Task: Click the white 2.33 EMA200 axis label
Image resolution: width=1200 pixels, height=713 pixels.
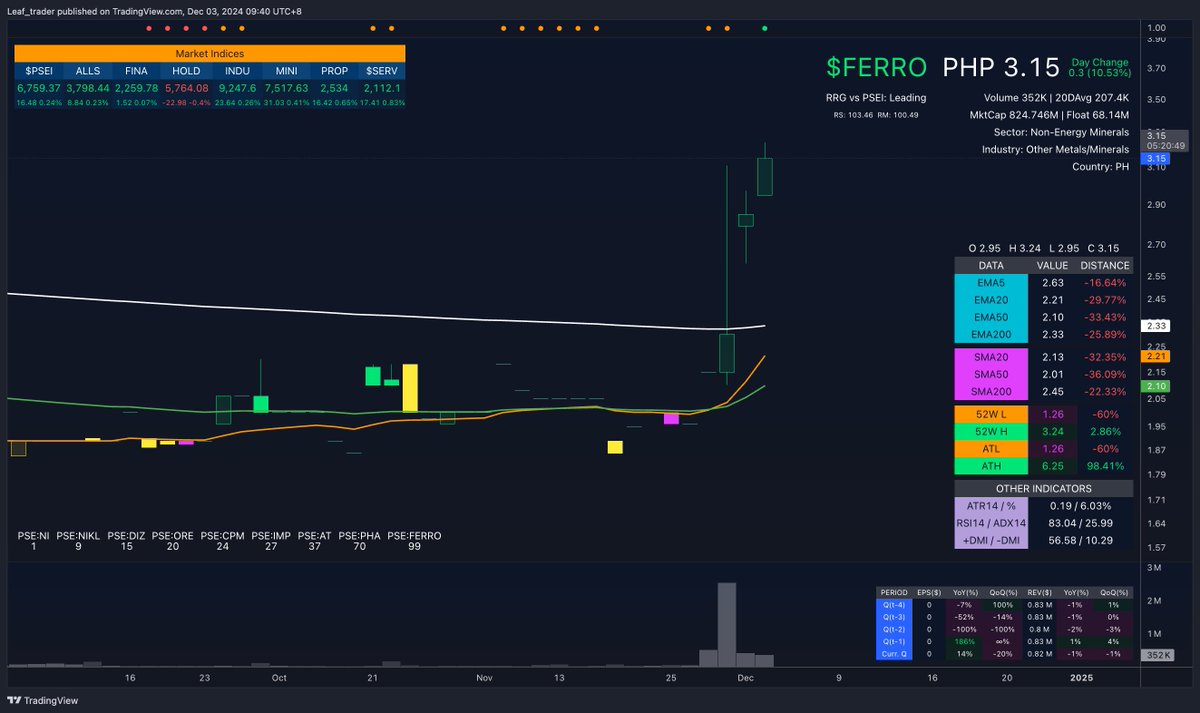Action: (1157, 326)
